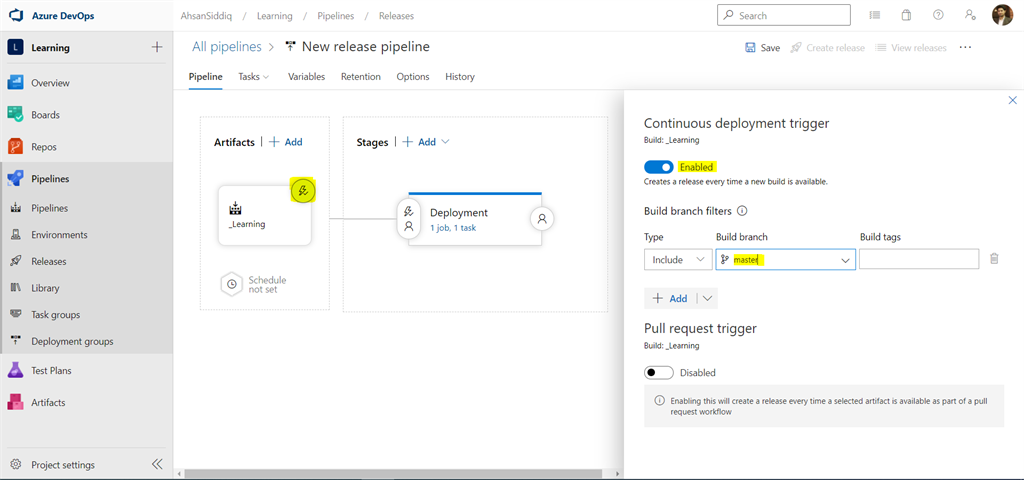Expand the Include type dropdown
The width and height of the screenshot is (1024, 480).
tap(677, 260)
